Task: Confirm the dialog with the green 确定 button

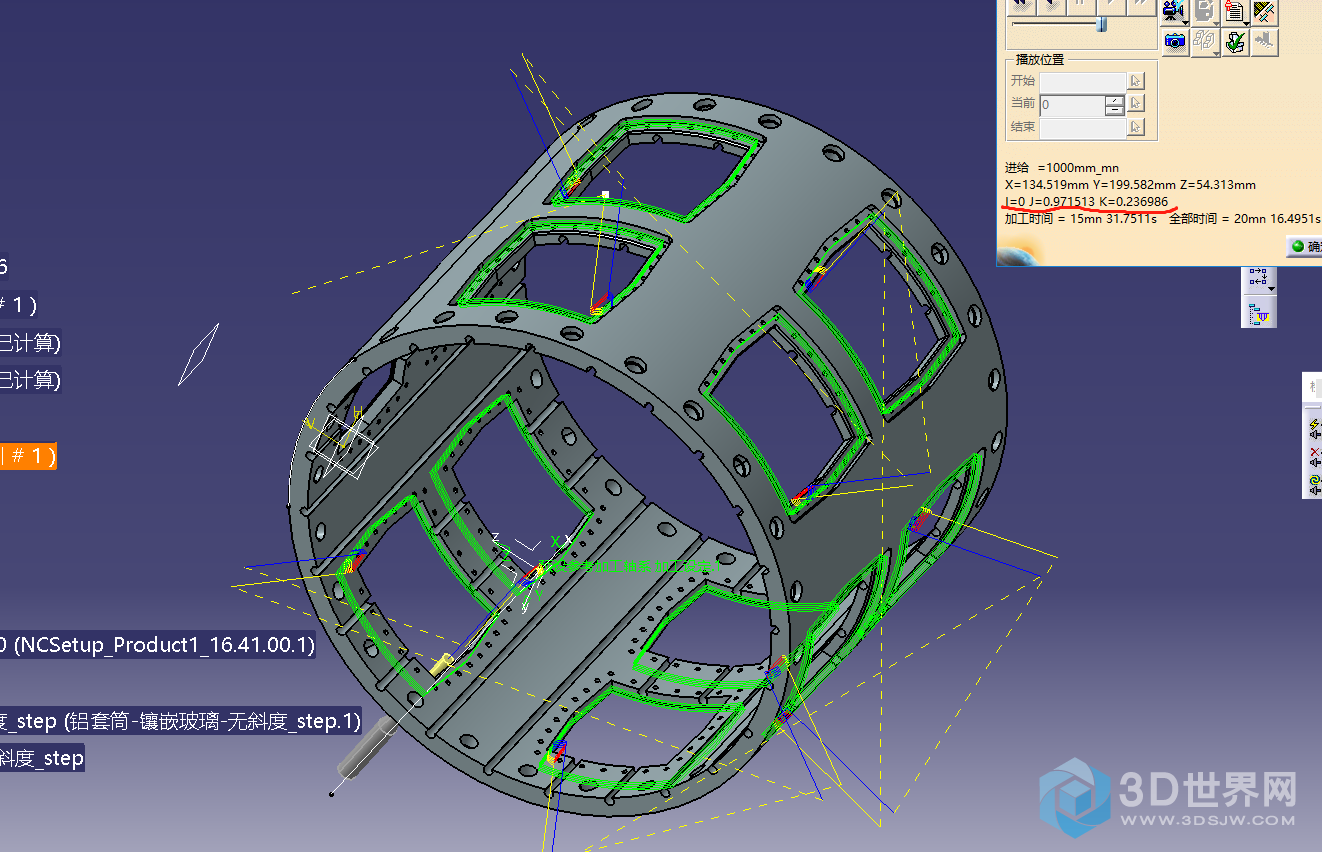Action: 1304,246
